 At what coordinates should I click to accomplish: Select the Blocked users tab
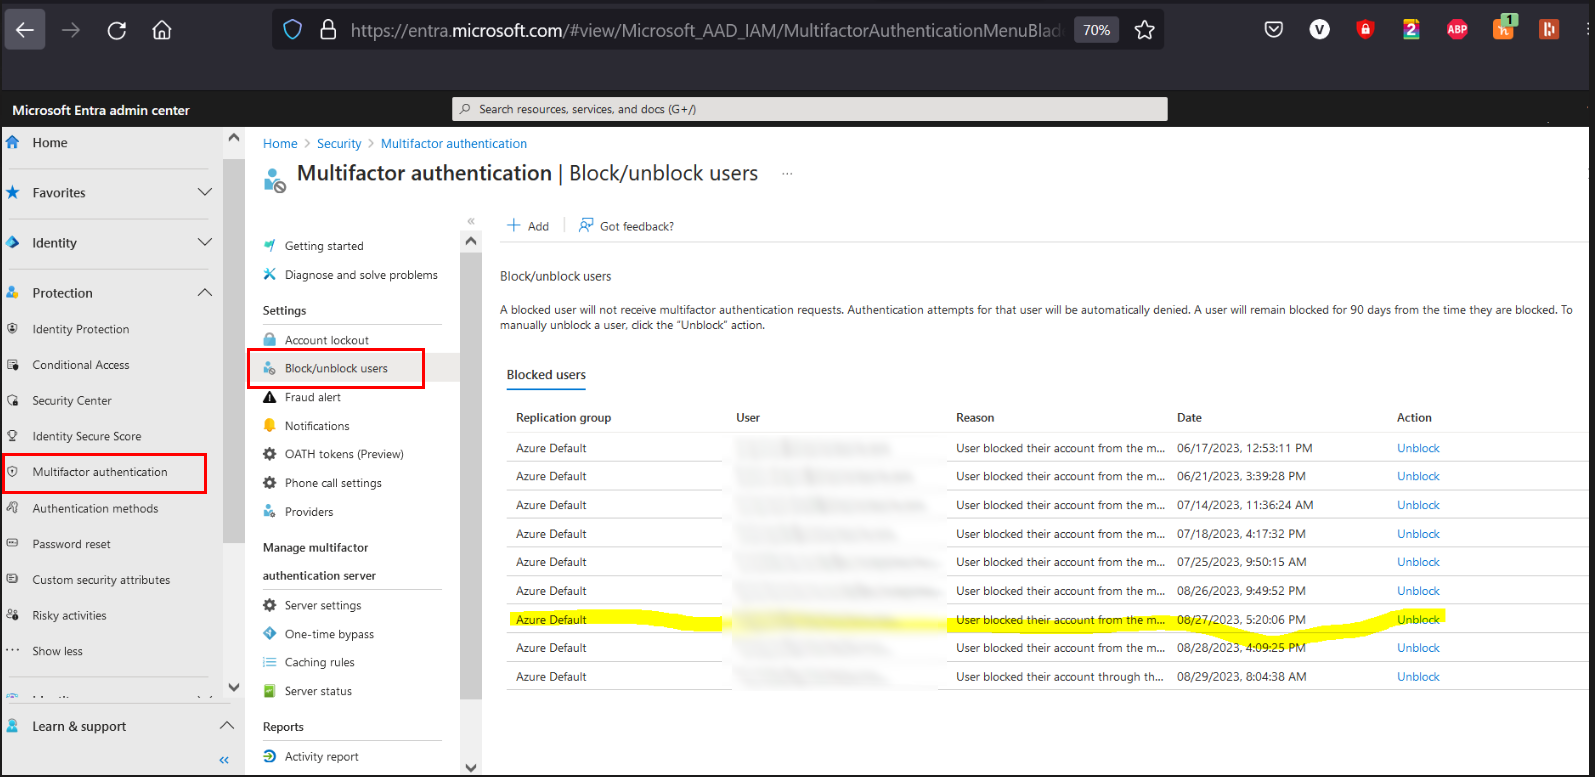546,375
